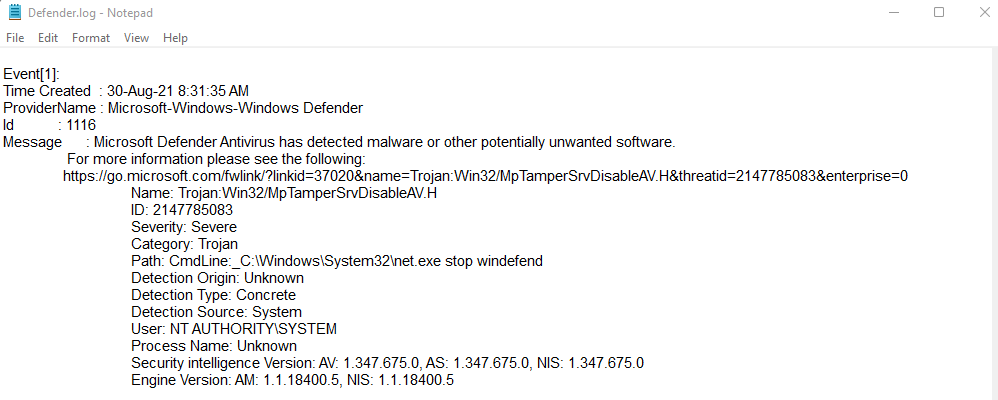Click the ProviderName Windows Defender line

(183, 108)
